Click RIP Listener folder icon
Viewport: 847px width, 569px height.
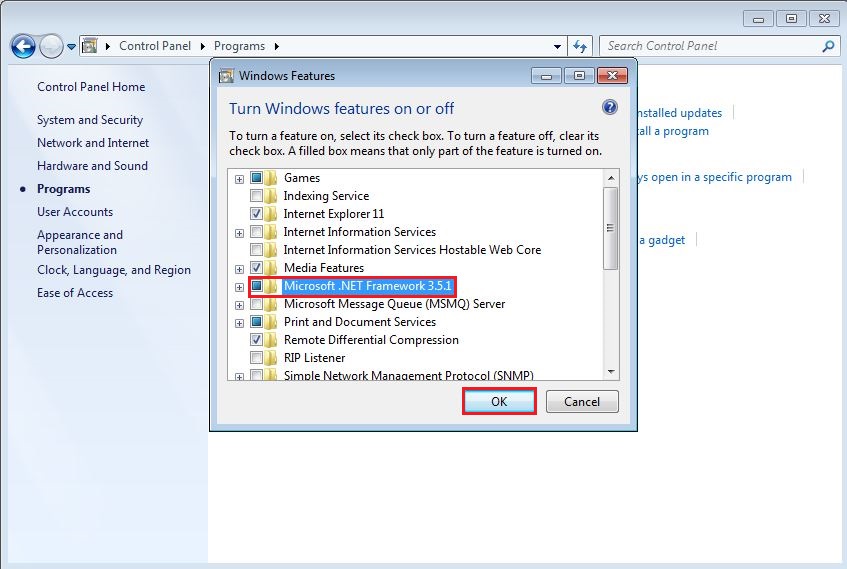271,358
